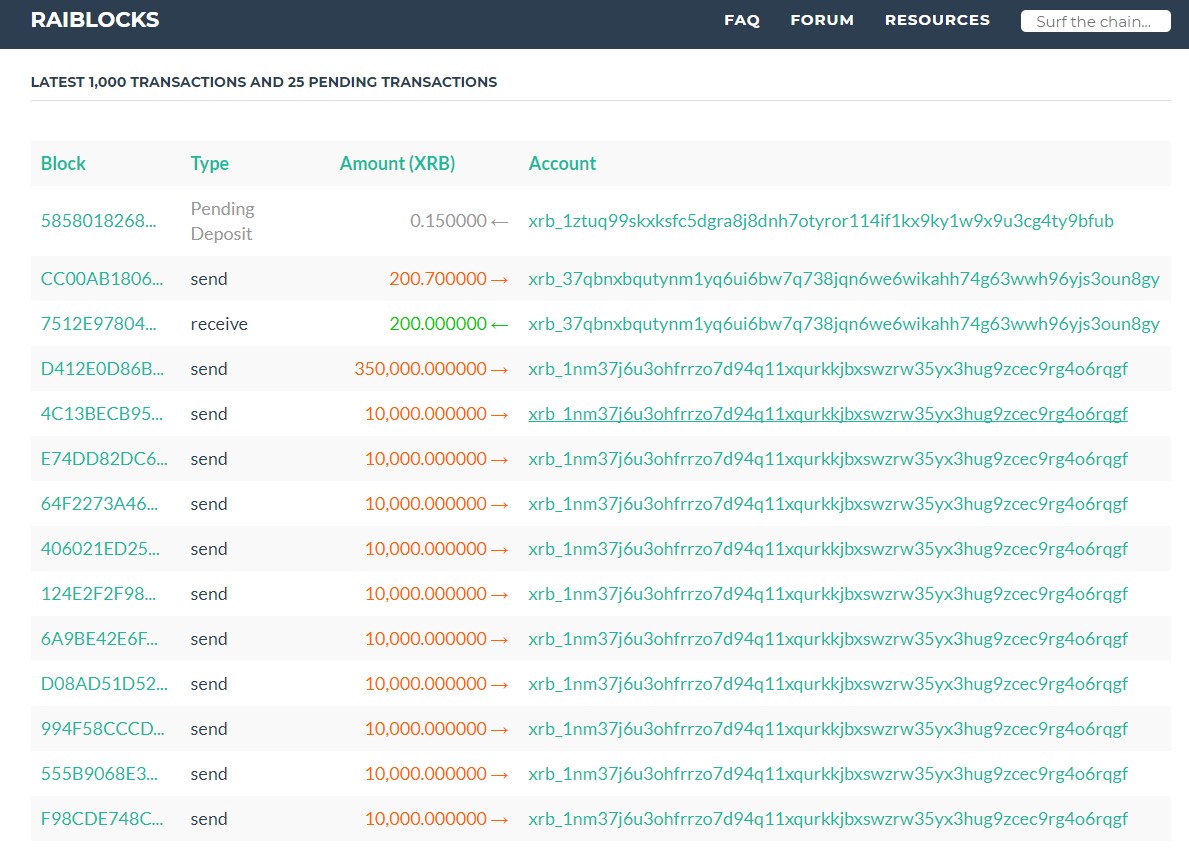The image size is (1189, 850).
Task: Open account xrb_1ztuq99skxksfc5dgra8j8dnh7otyror114if1kx9ky1w9x9u3cg4ty9bfub
Action: [x=821, y=221]
